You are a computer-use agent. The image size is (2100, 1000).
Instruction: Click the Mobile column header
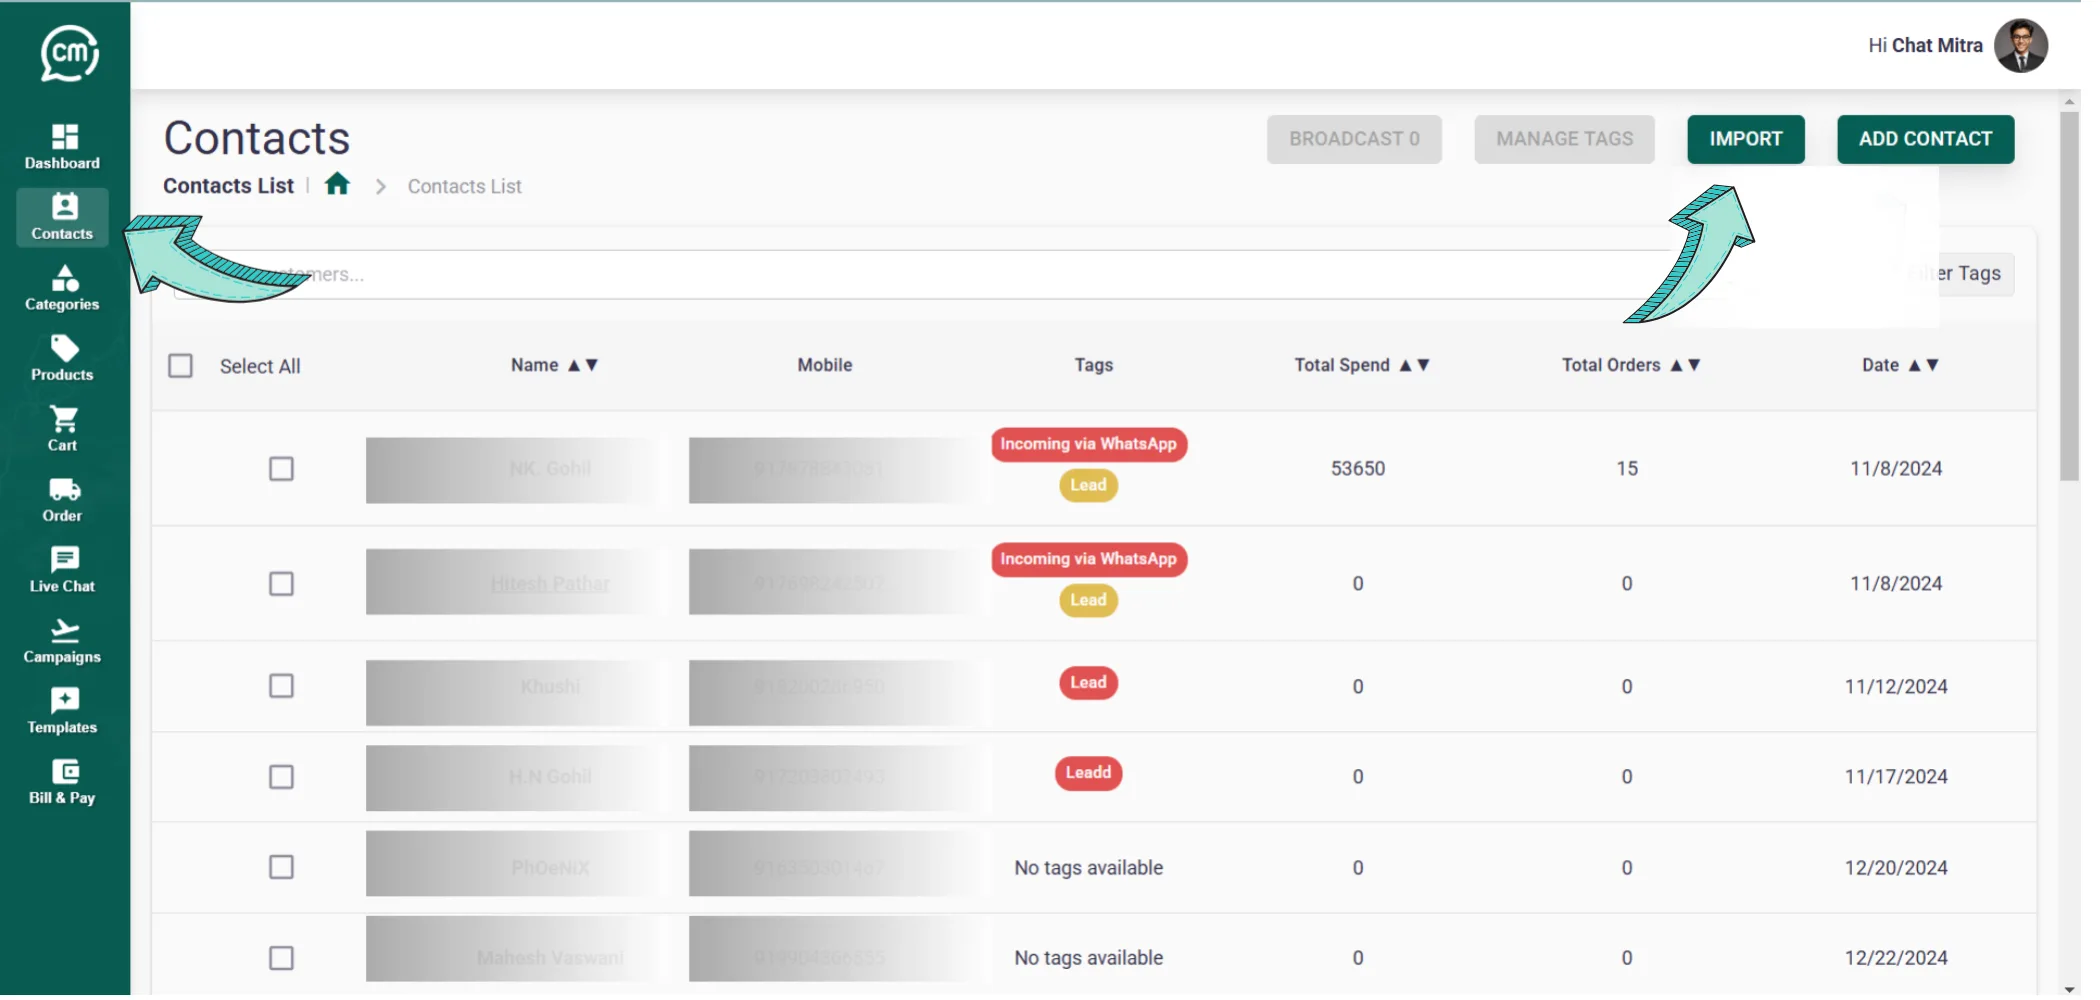825,365
